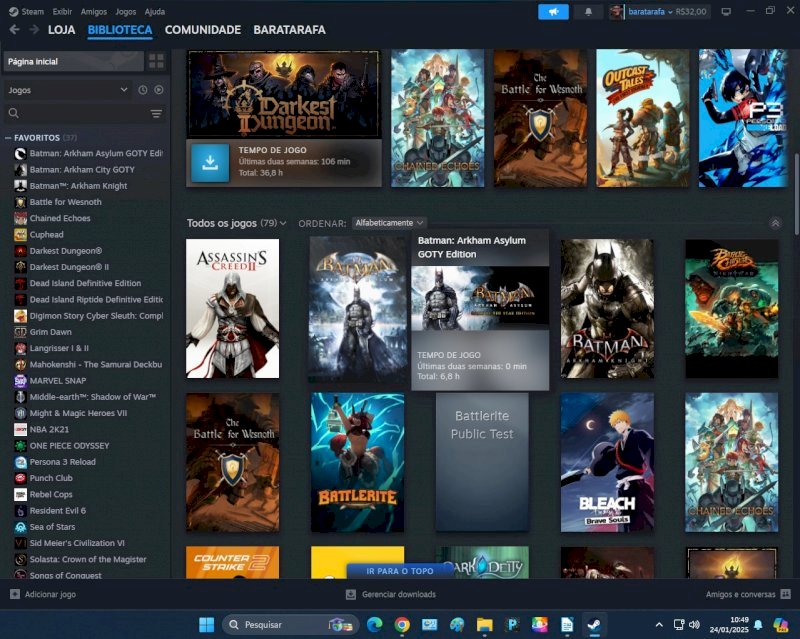
Task: Go to the COMUNIDADE tab
Action: (203, 30)
